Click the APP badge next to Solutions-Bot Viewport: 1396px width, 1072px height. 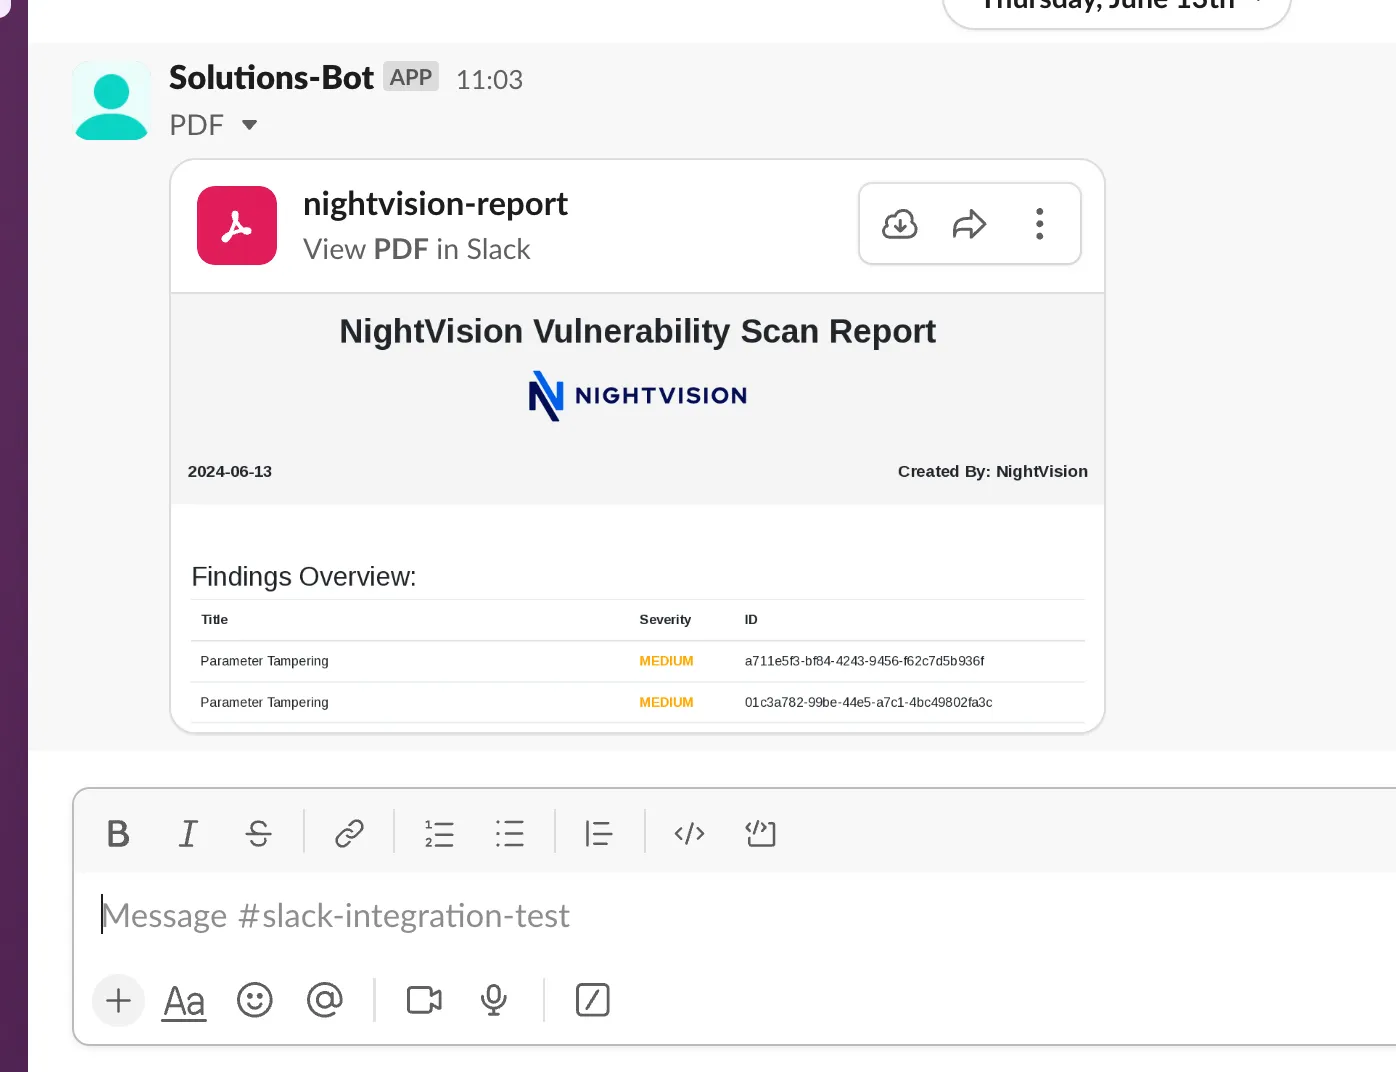(411, 77)
